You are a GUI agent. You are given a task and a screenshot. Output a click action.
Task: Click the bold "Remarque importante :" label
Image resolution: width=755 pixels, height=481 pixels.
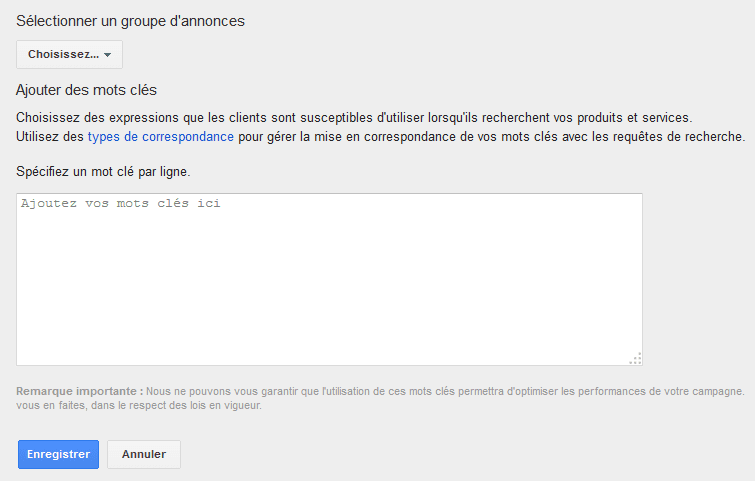click(x=80, y=391)
